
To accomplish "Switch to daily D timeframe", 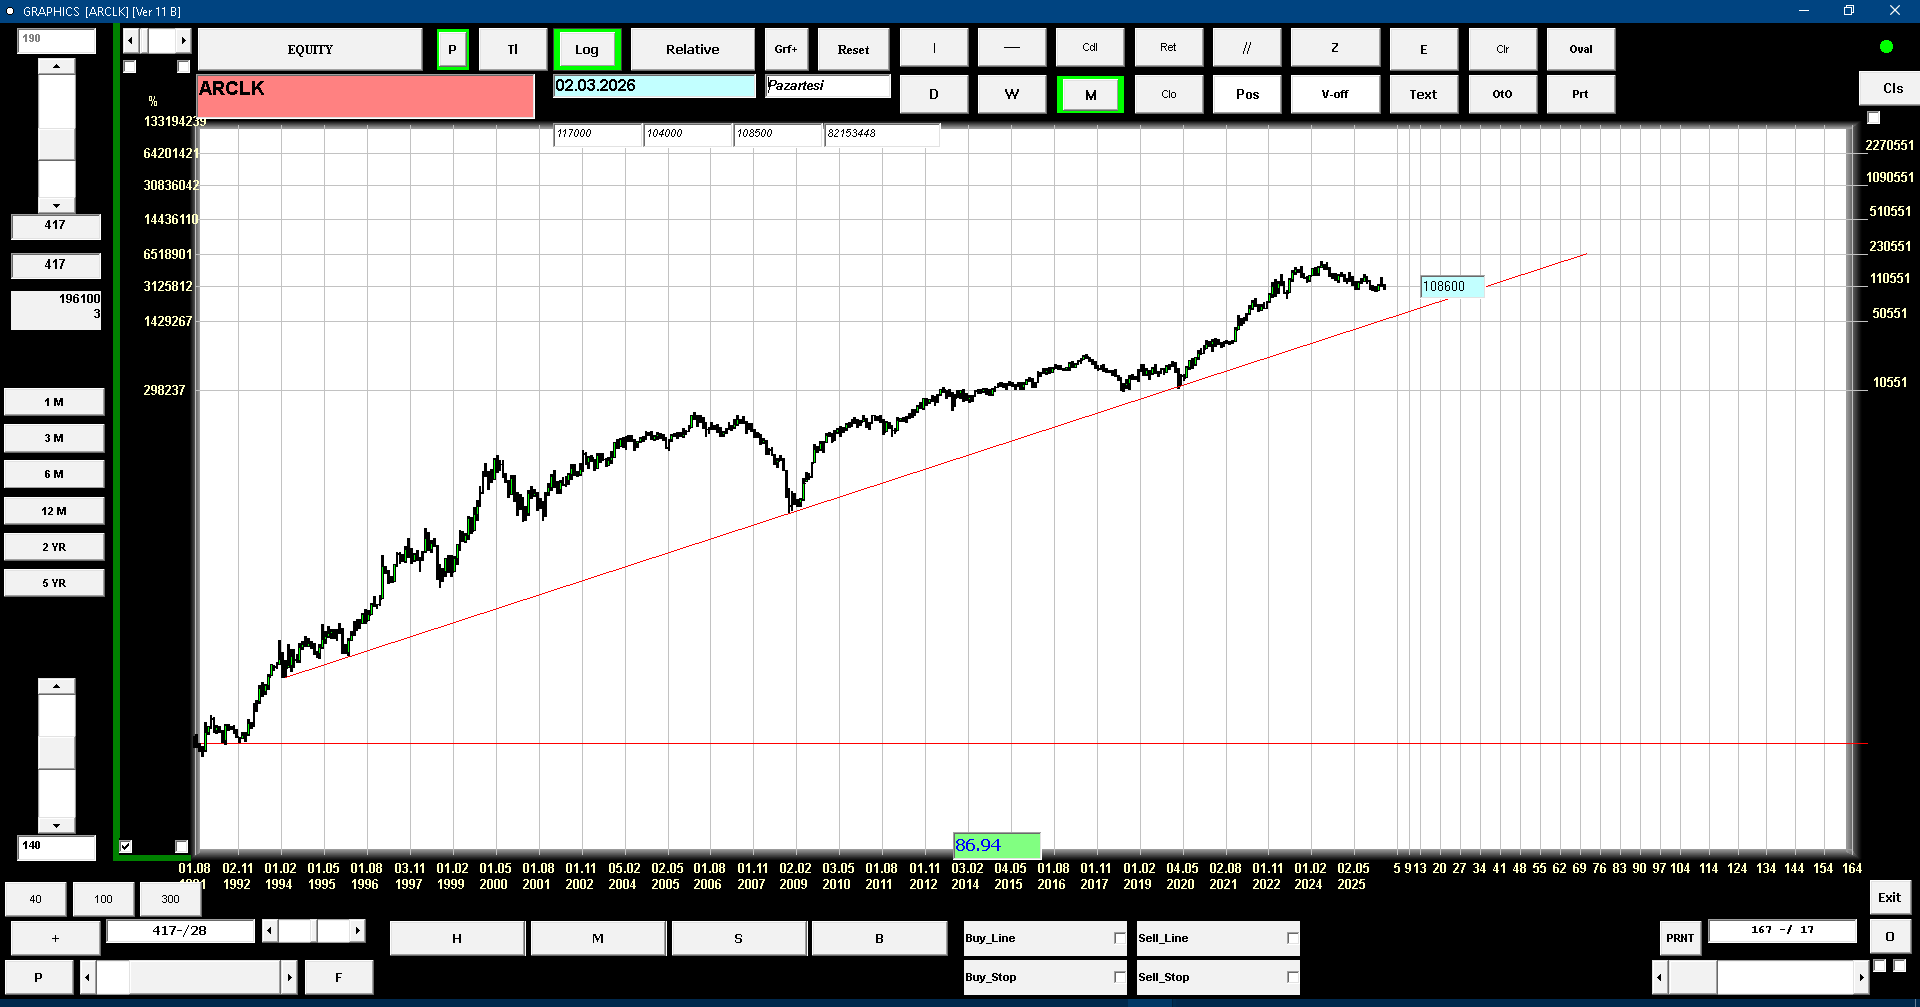I will pyautogui.click(x=933, y=94).
